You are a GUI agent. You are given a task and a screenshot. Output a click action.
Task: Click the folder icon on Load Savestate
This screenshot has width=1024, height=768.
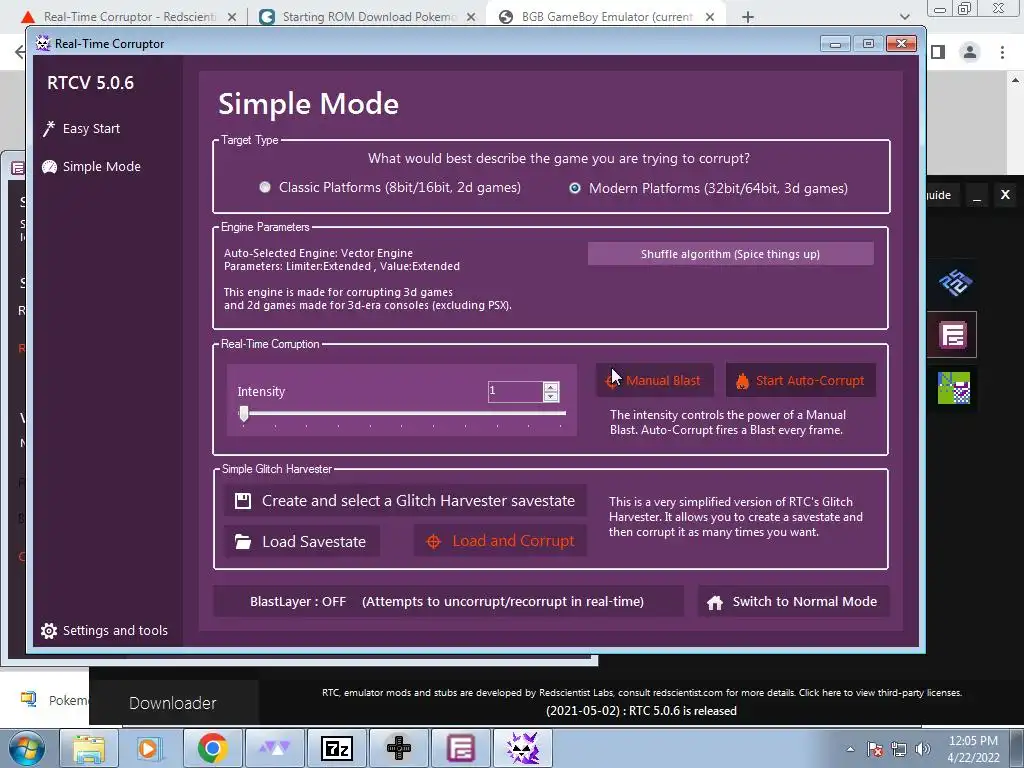tap(243, 541)
